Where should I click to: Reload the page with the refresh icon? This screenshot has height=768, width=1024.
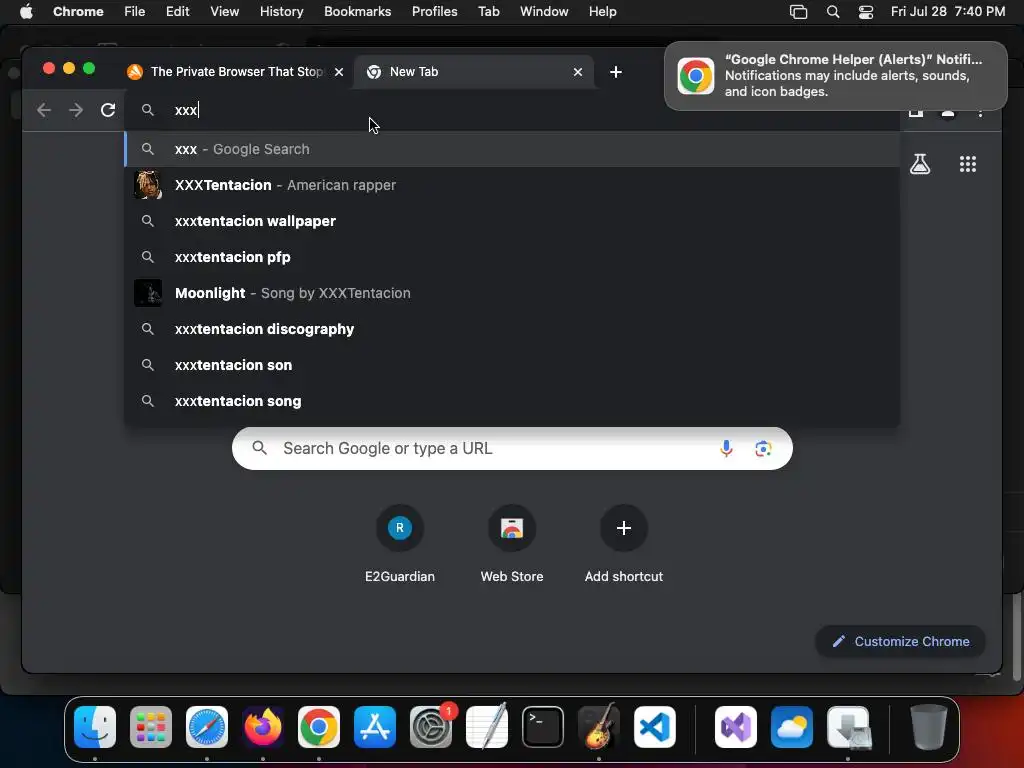click(x=108, y=110)
